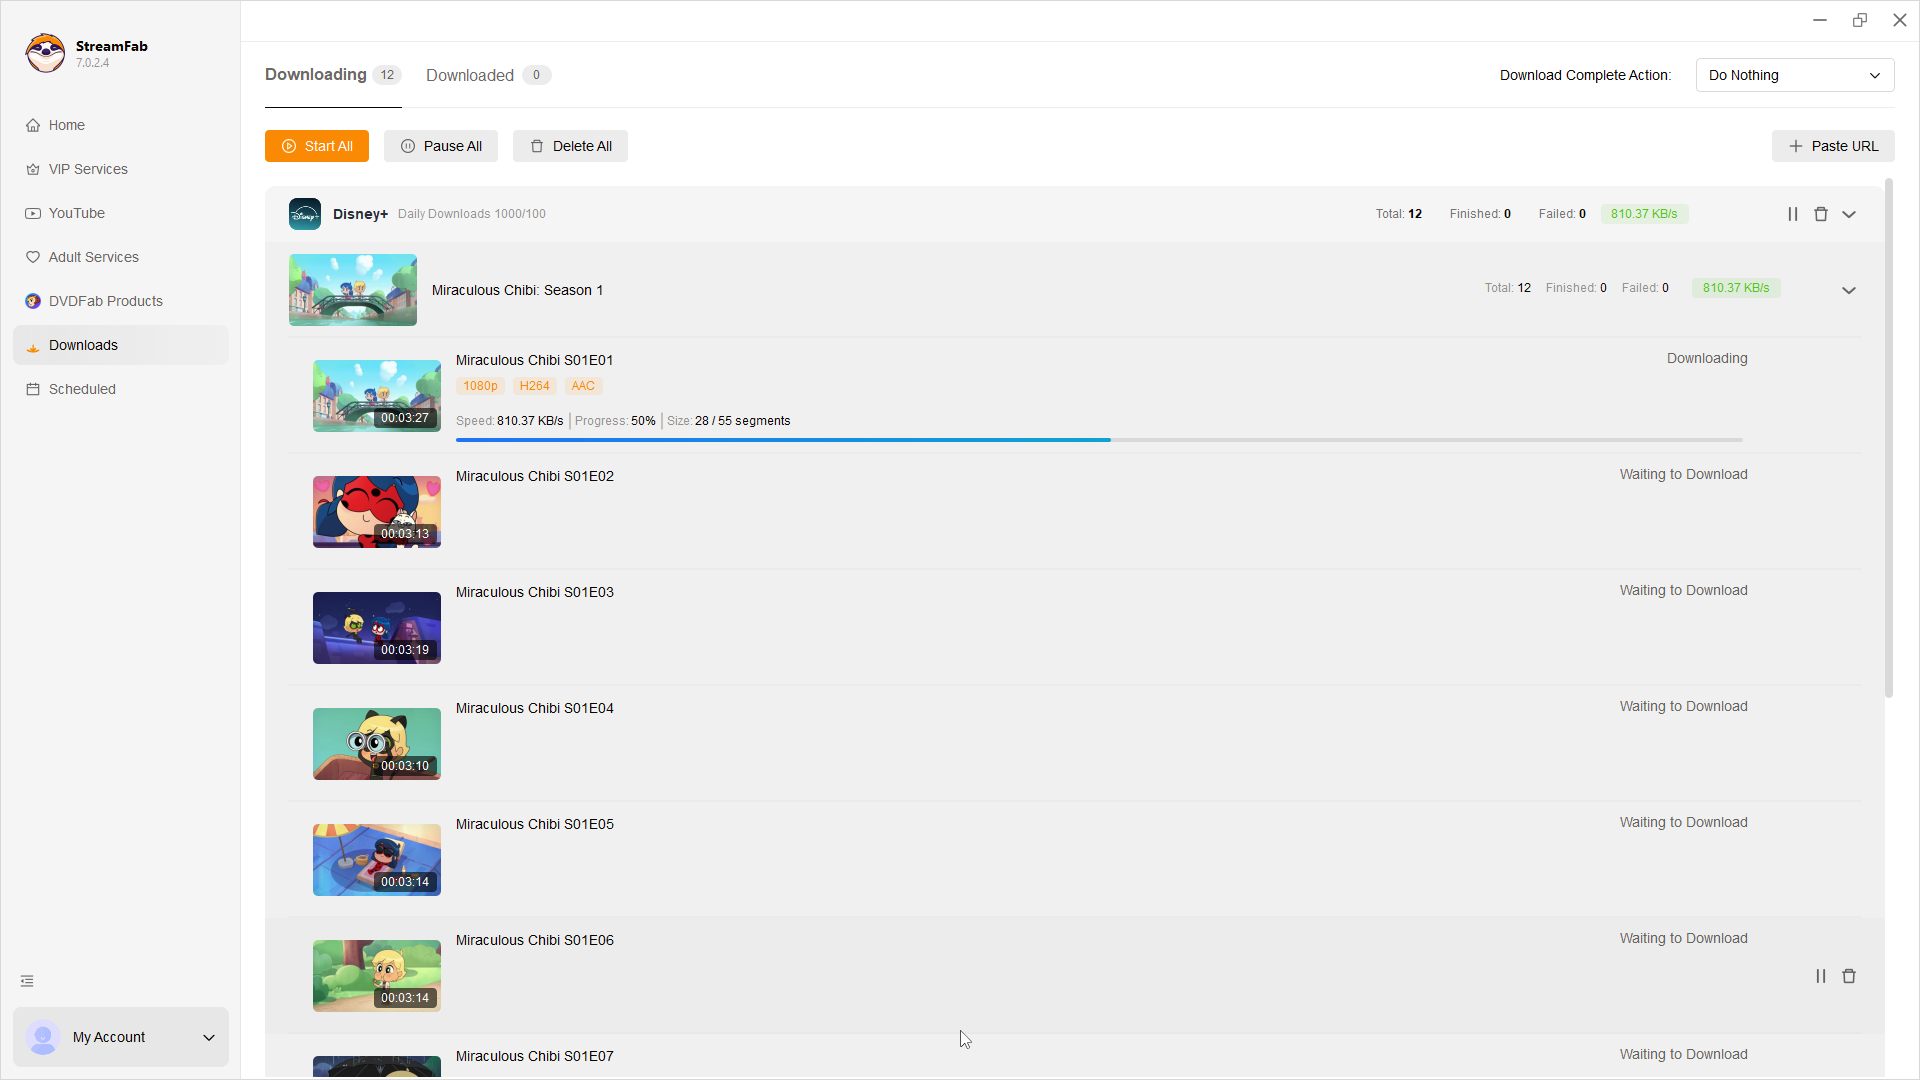Click the 12 count badge on Downloading

tap(387, 75)
